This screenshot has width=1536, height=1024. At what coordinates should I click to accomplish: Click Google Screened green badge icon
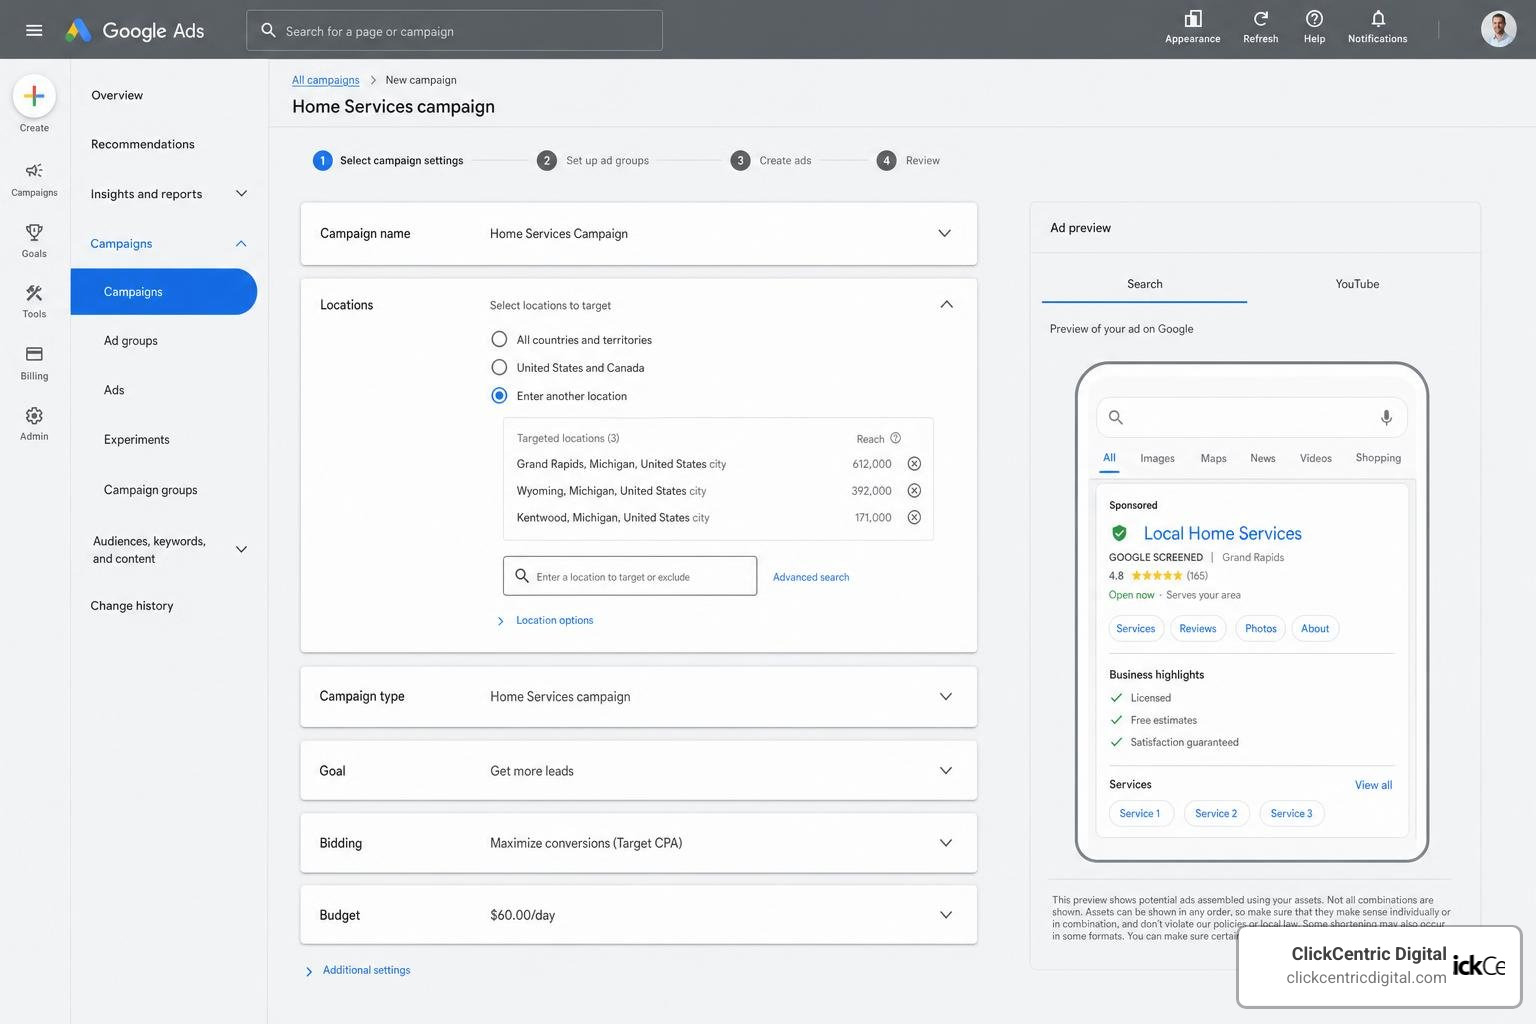click(1119, 533)
